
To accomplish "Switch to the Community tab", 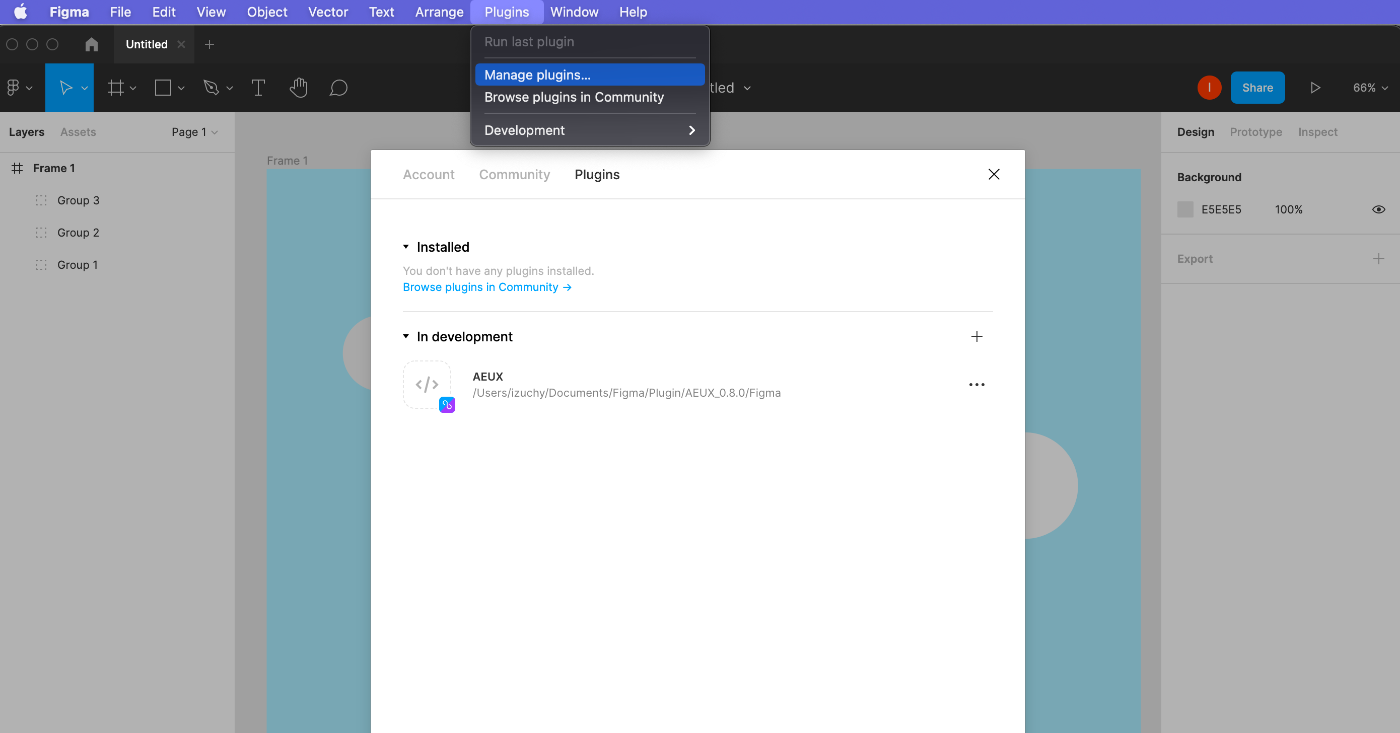I will [x=515, y=174].
